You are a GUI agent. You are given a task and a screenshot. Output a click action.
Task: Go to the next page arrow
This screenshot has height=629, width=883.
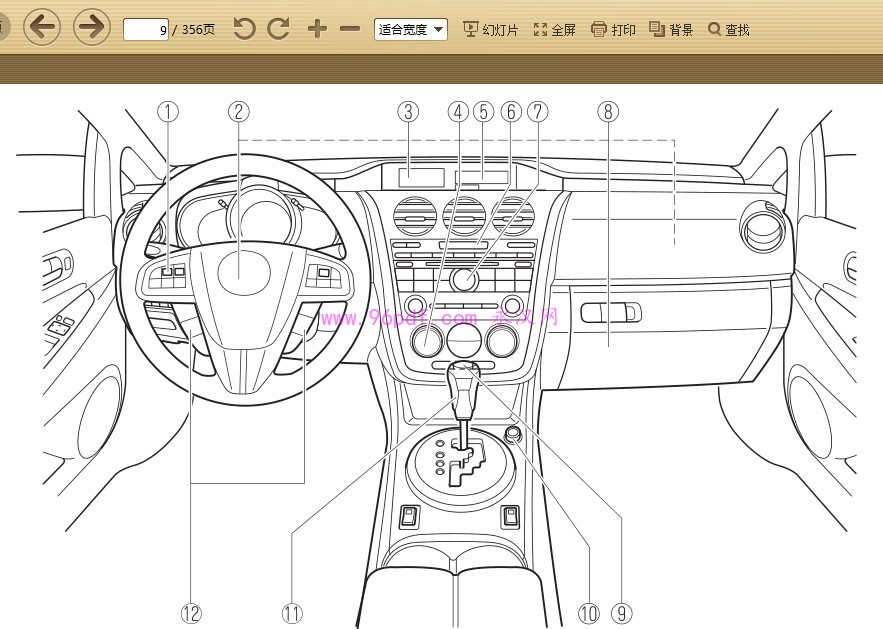[x=92, y=27]
